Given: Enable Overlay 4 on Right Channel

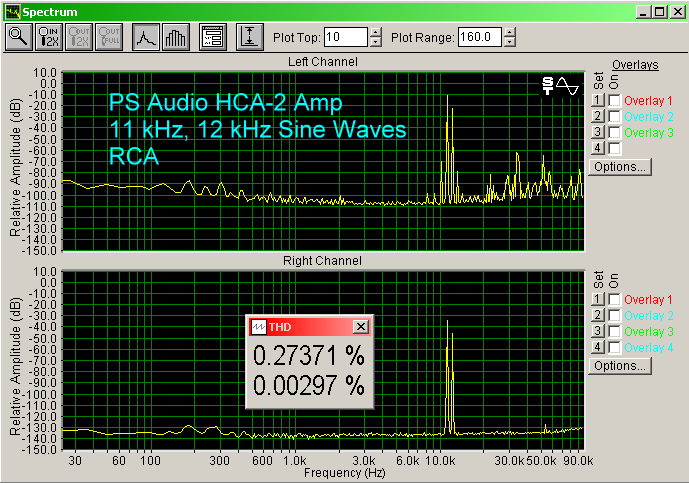Looking at the screenshot, I should 614,347.
